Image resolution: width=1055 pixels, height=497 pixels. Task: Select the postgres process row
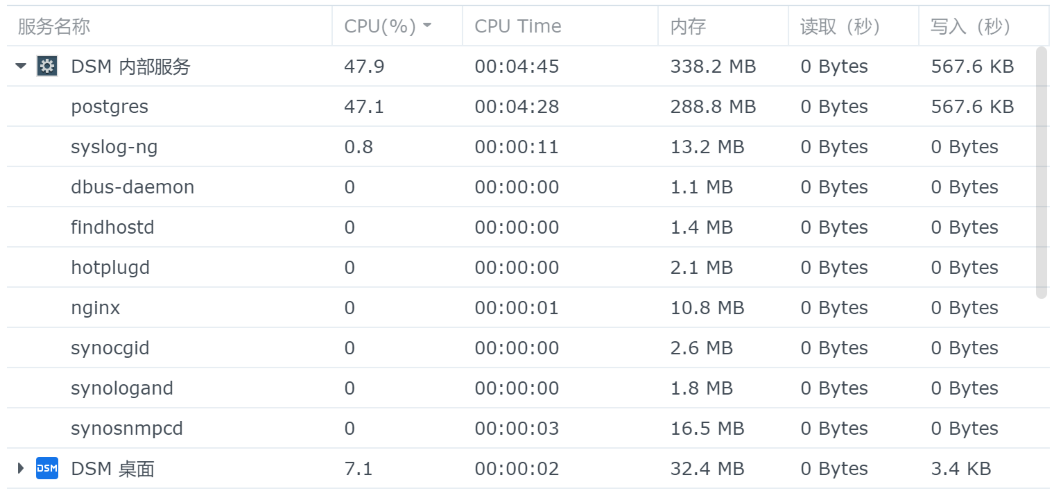pyautogui.click(x=521, y=106)
